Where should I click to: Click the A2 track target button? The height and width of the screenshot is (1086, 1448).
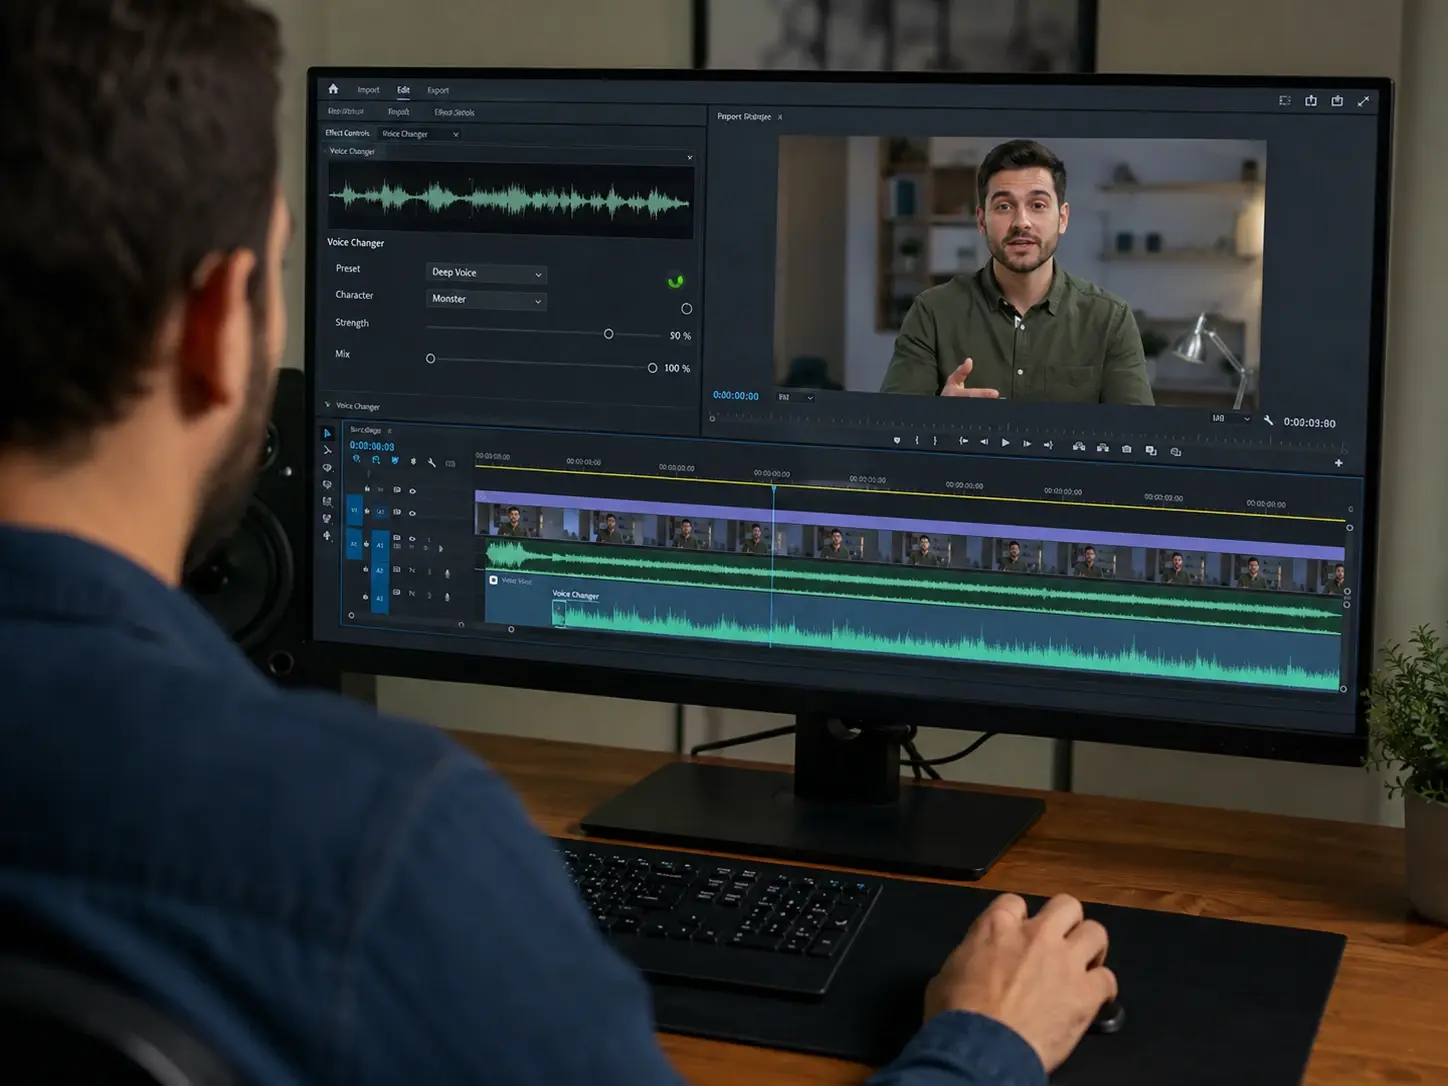[x=380, y=570]
